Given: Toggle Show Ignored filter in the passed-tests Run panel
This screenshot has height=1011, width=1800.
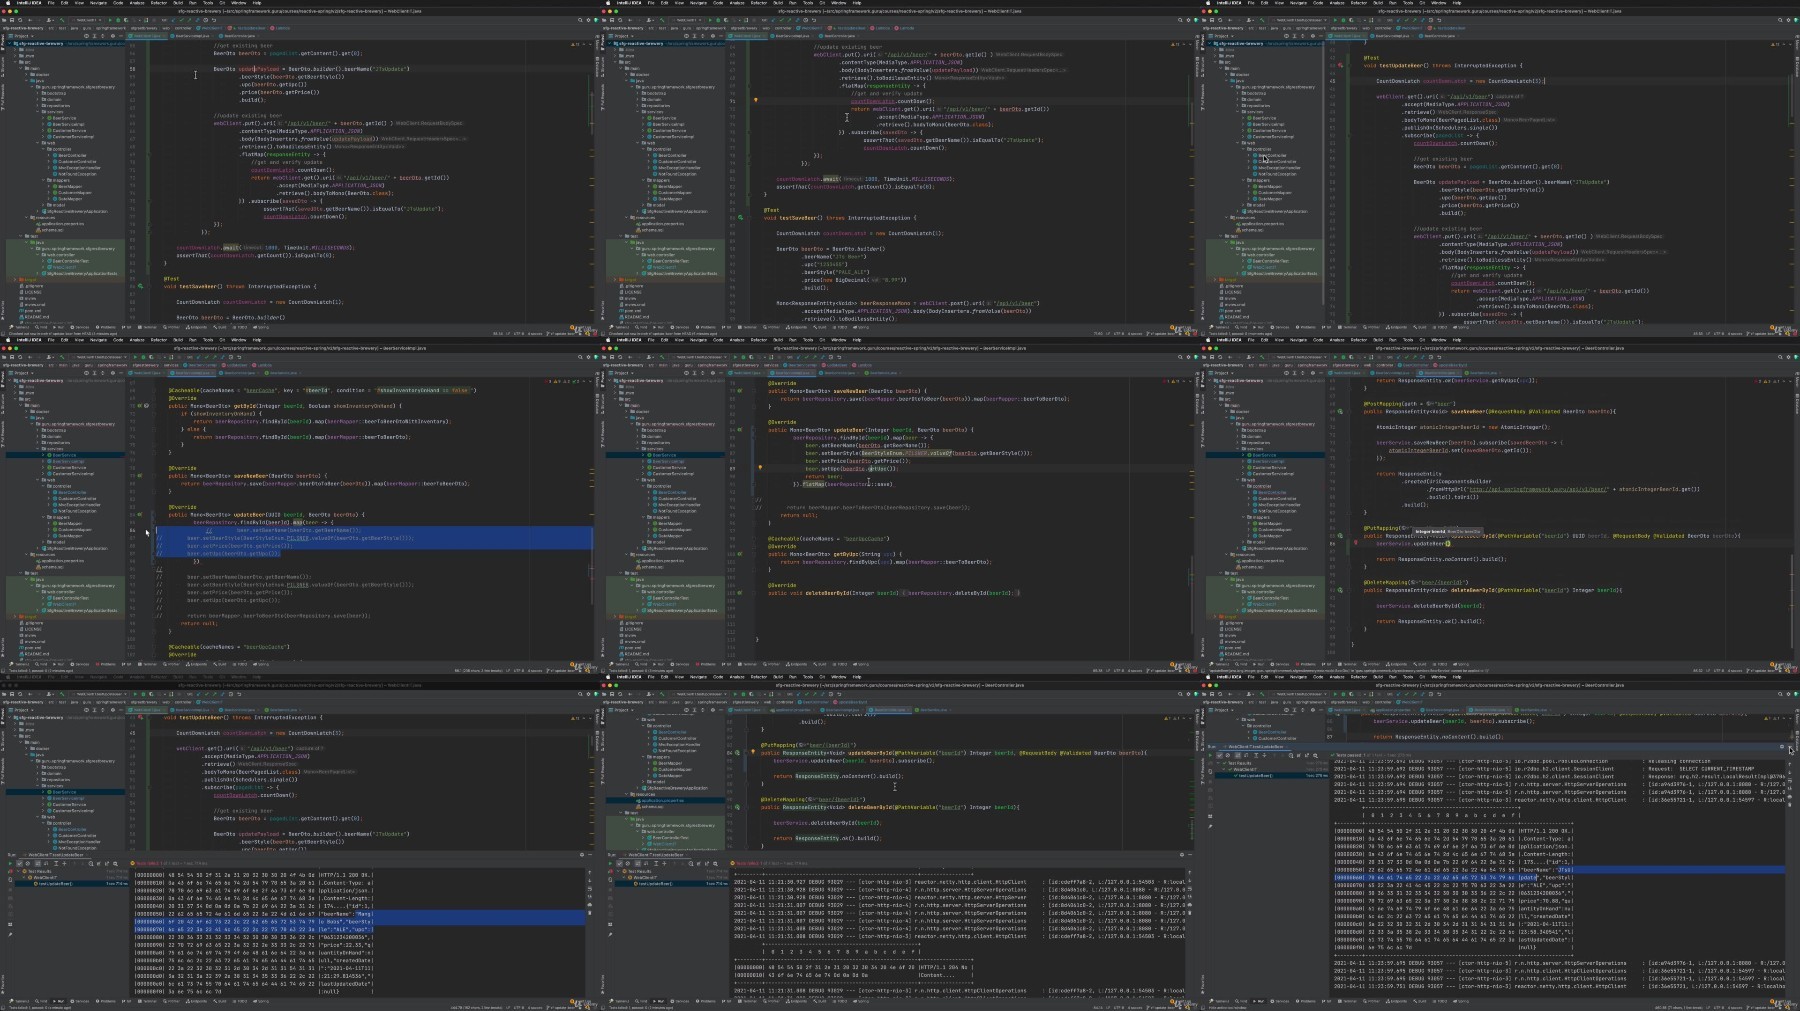Looking at the screenshot, I should tap(1228, 755).
